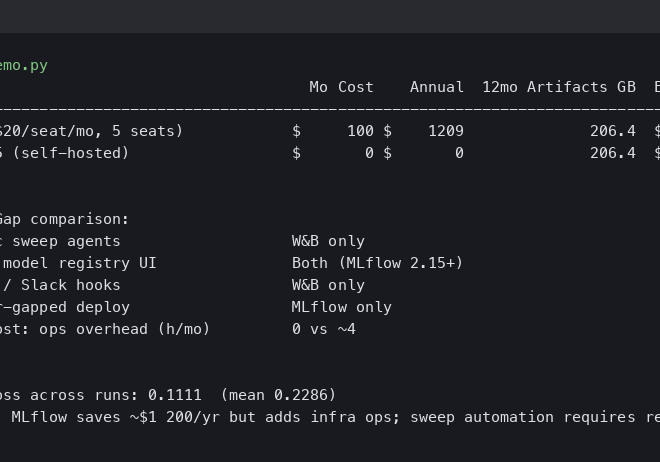Image resolution: width=660 pixels, height=462 pixels.
Task: Click the '12mo Artifacts GB' header
Action: [x=559, y=87]
